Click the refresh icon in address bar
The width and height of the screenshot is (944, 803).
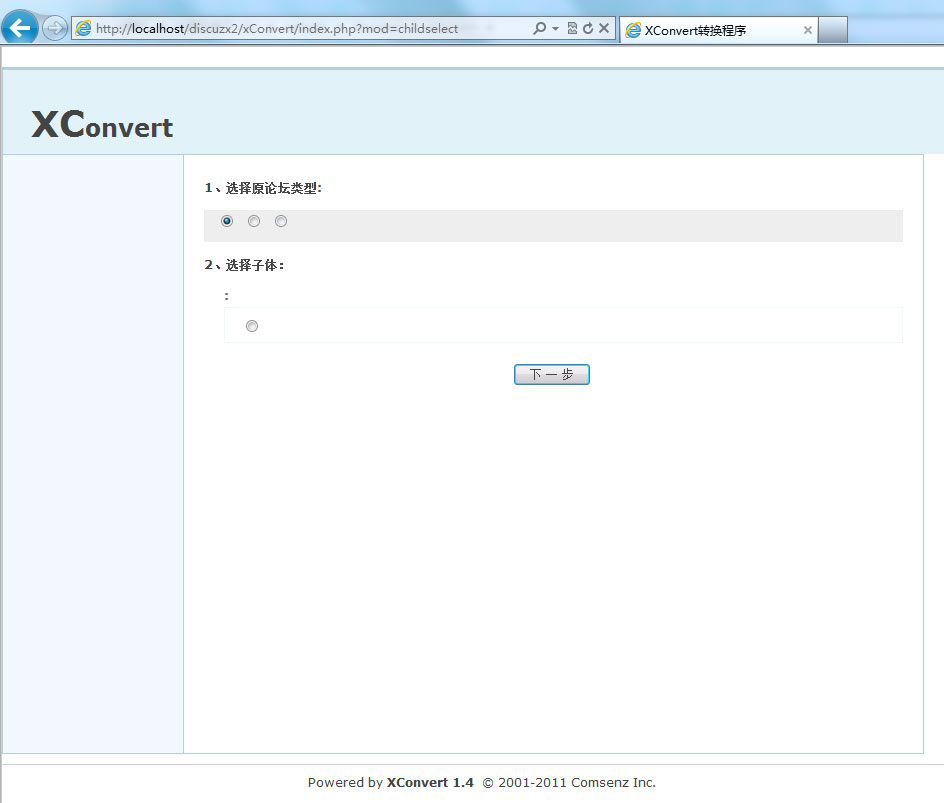tap(588, 28)
